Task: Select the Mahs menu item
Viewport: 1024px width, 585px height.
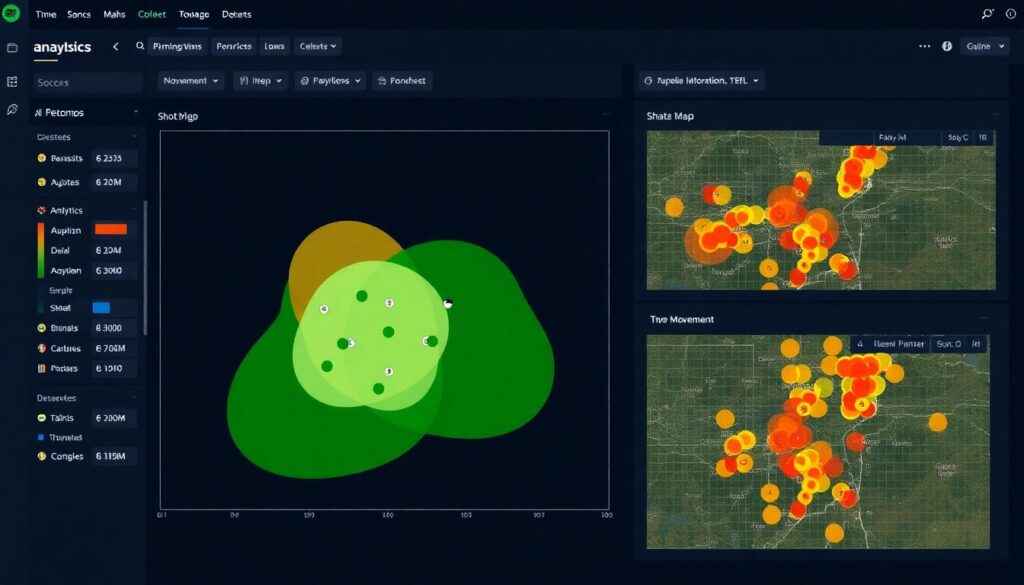Action: 114,15
